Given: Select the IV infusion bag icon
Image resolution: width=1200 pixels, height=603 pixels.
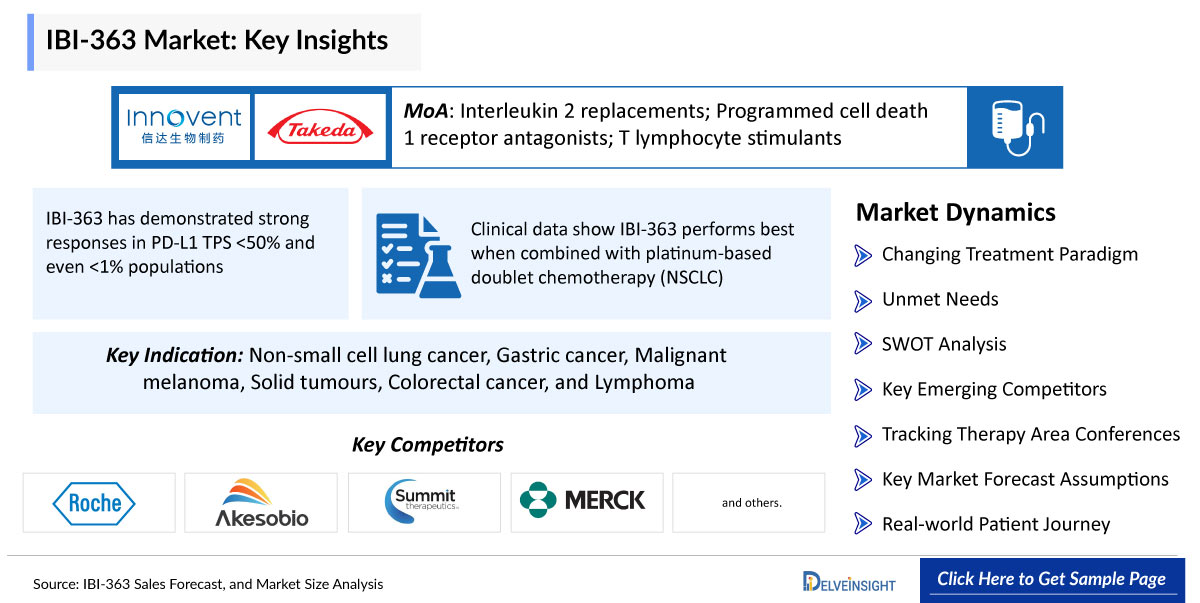Looking at the screenshot, I should click(x=1015, y=127).
